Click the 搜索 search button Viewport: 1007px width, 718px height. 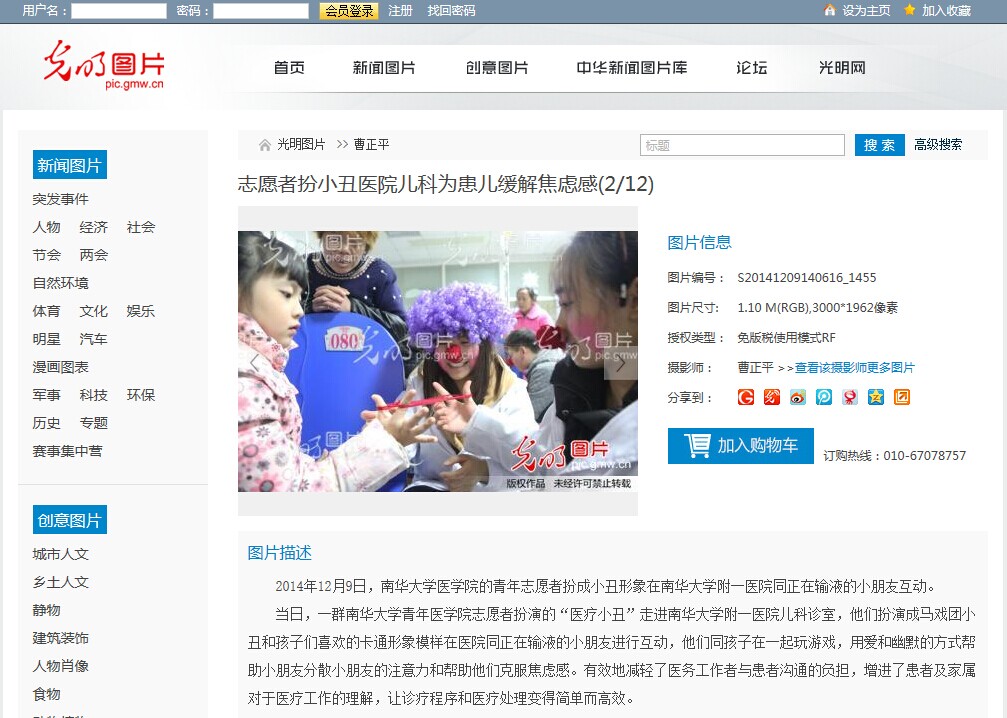pyautogui.click(x=879, y=145)
